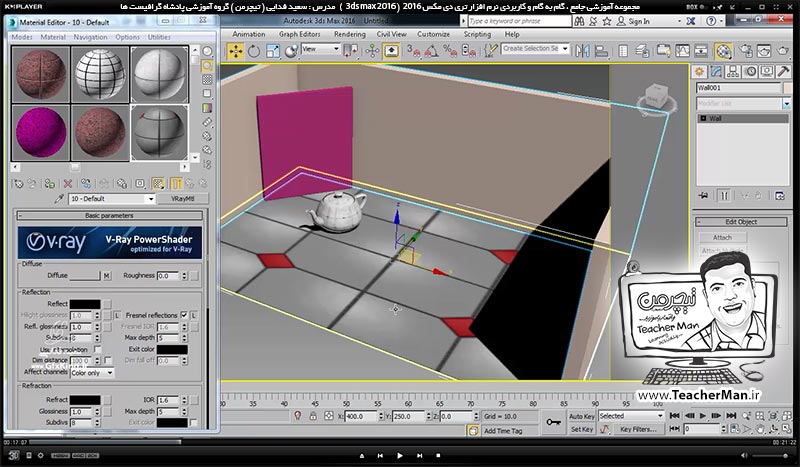Collapse the Basic parameters rollout
The width and height of the screenshot is (800, 467).
click(110, 216)
